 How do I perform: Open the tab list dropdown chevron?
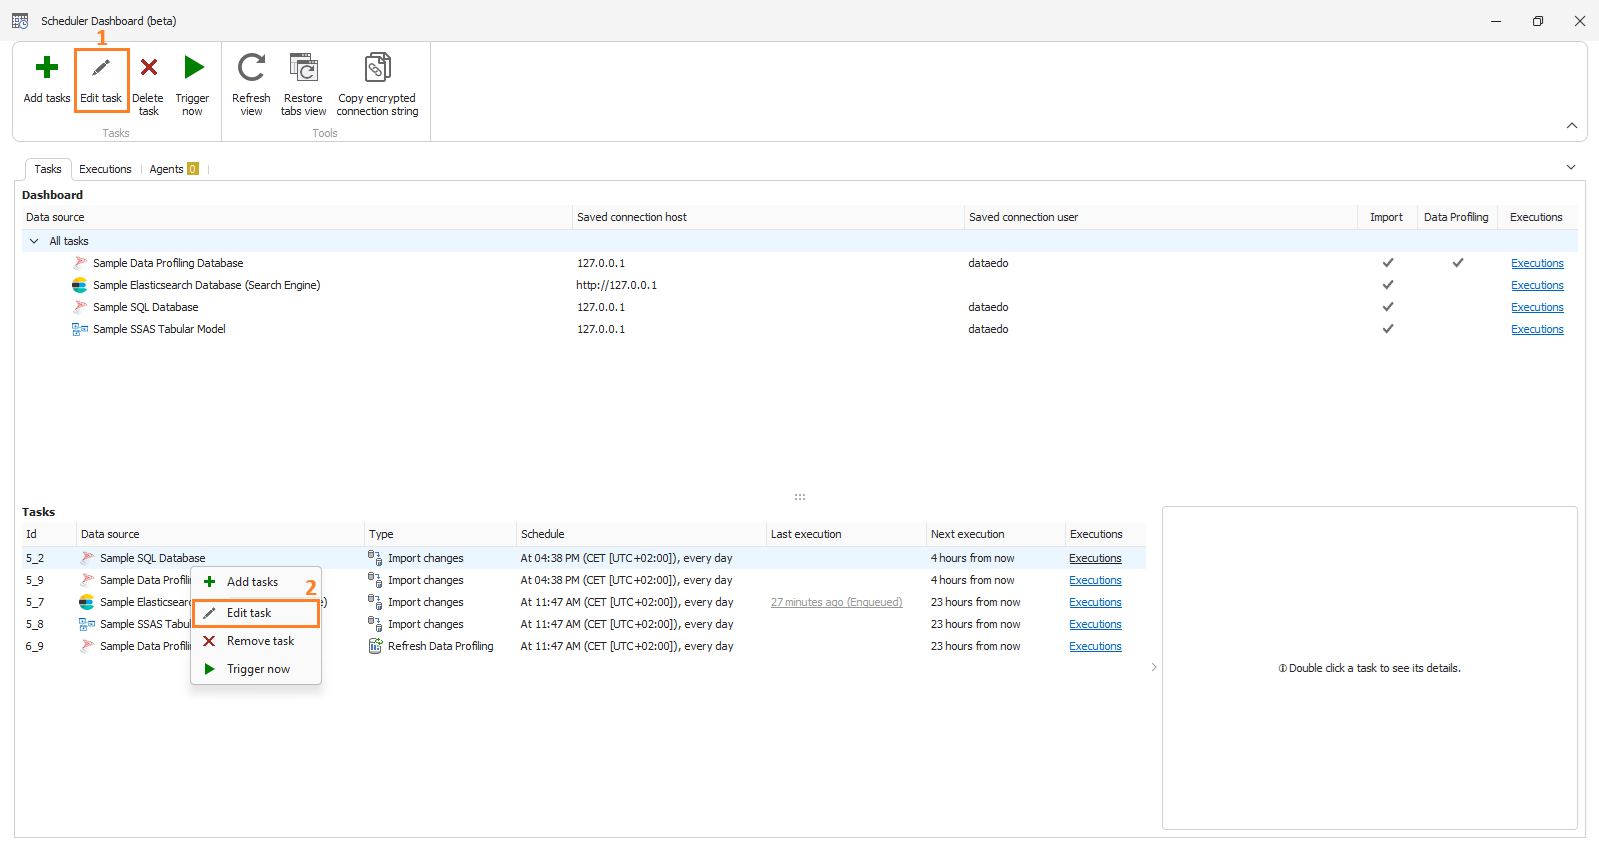coord(1571,168)
